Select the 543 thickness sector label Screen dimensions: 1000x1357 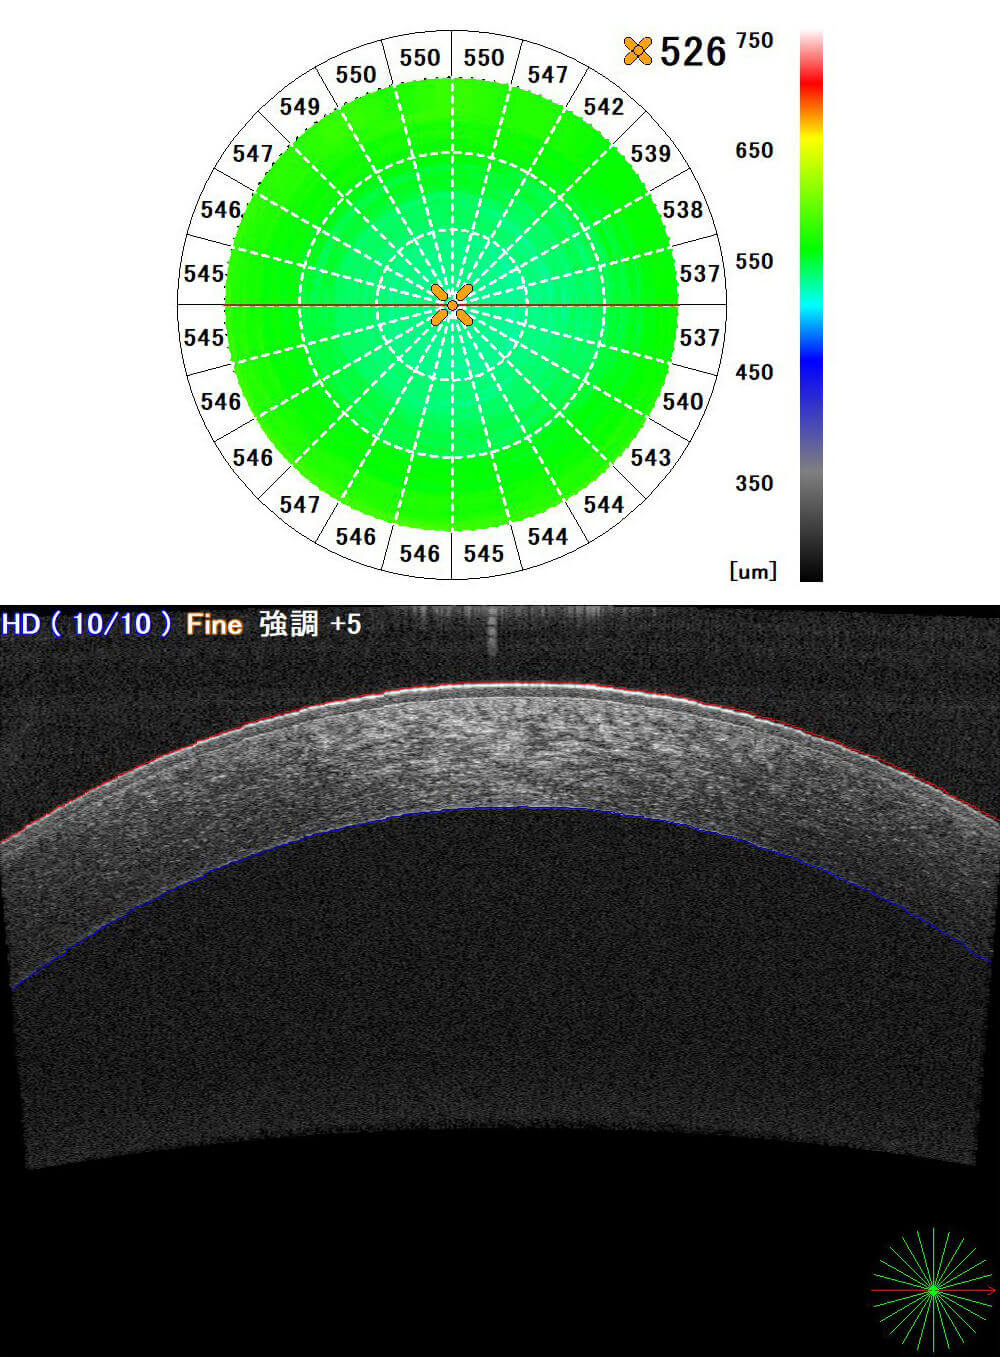pos(650,458)
